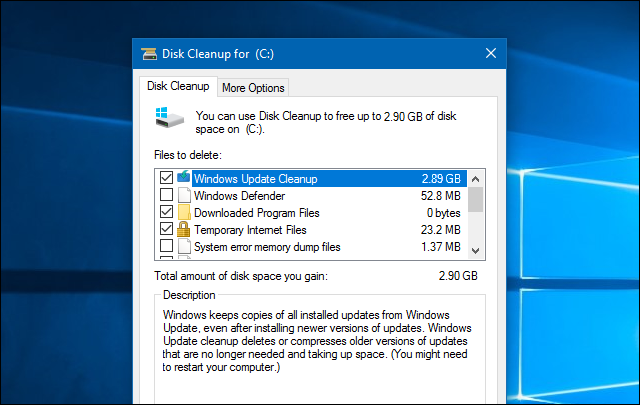Click the file list scrollbar thumb
Screen dimensions: 640x405
tap(475, 198)
